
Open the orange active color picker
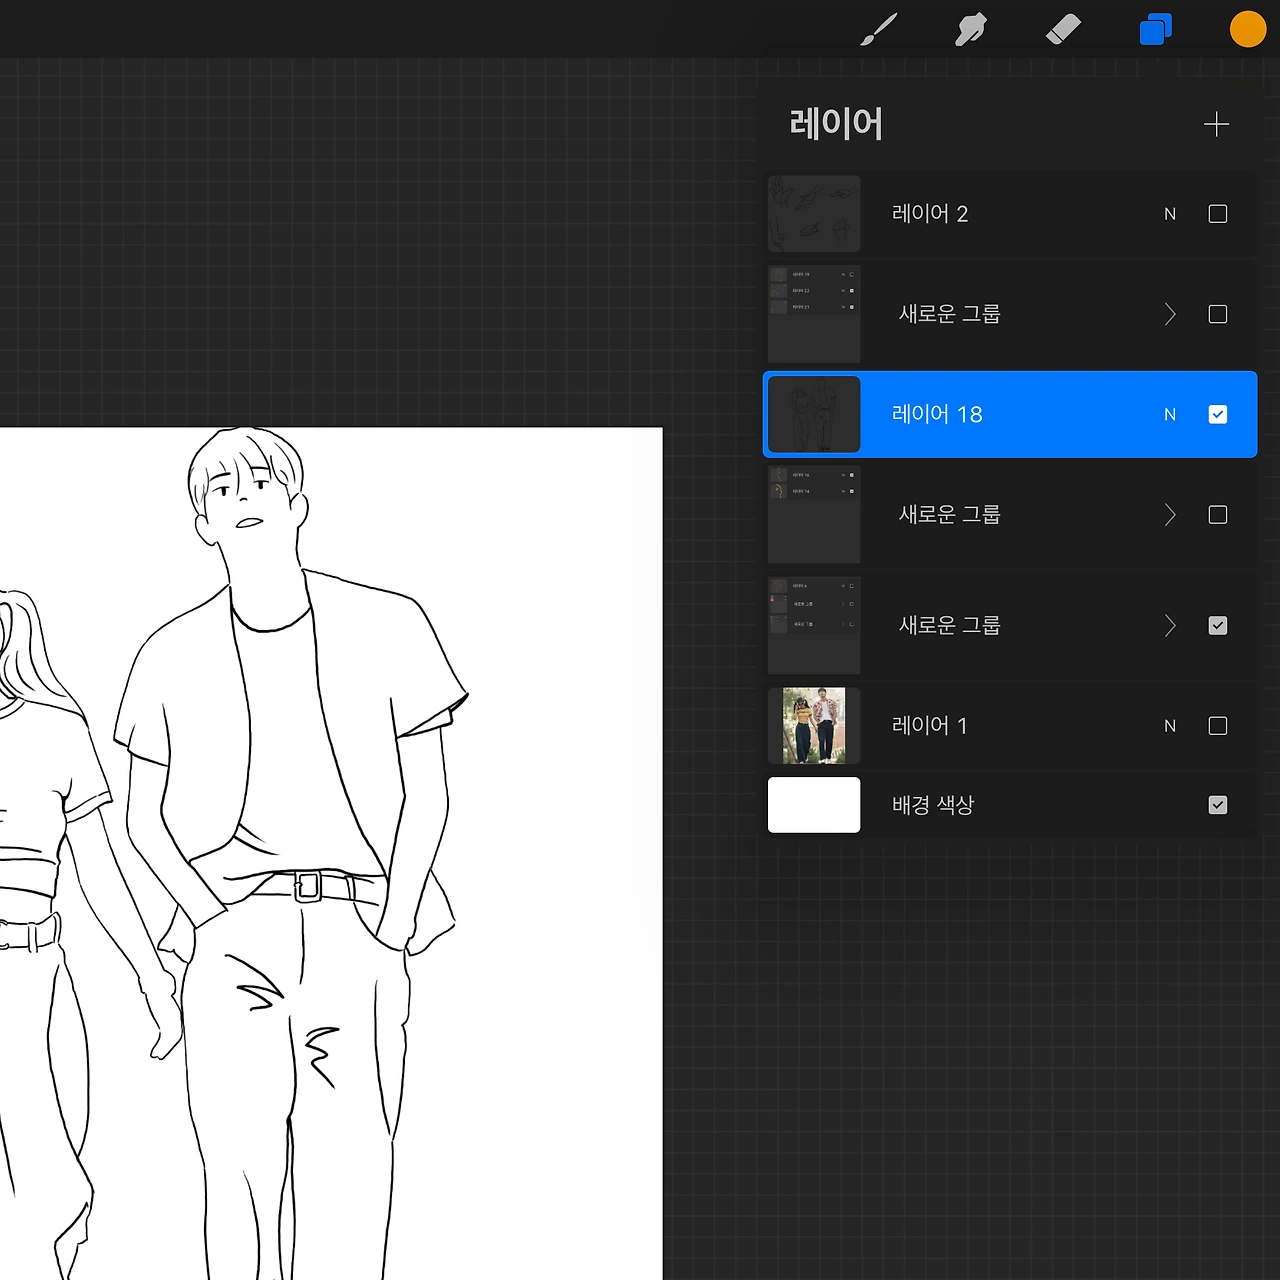[1247, 30]
